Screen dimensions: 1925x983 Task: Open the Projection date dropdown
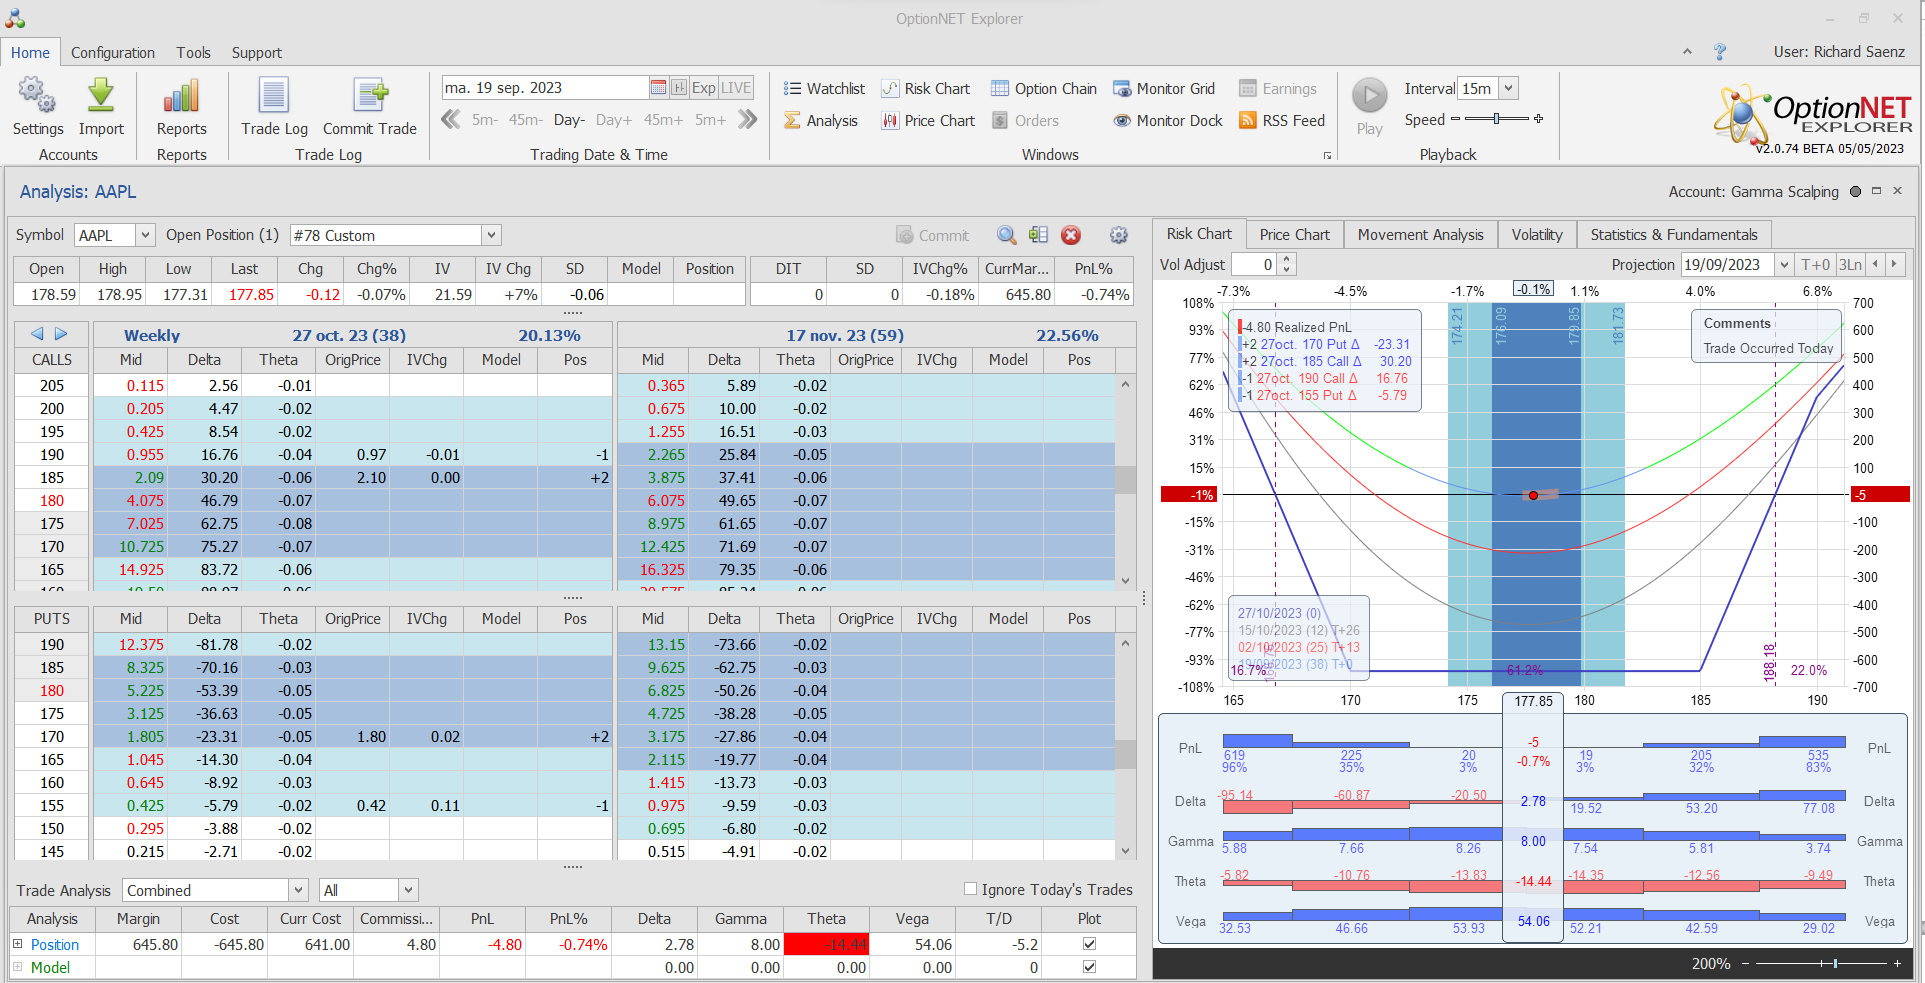point(1784,264)
